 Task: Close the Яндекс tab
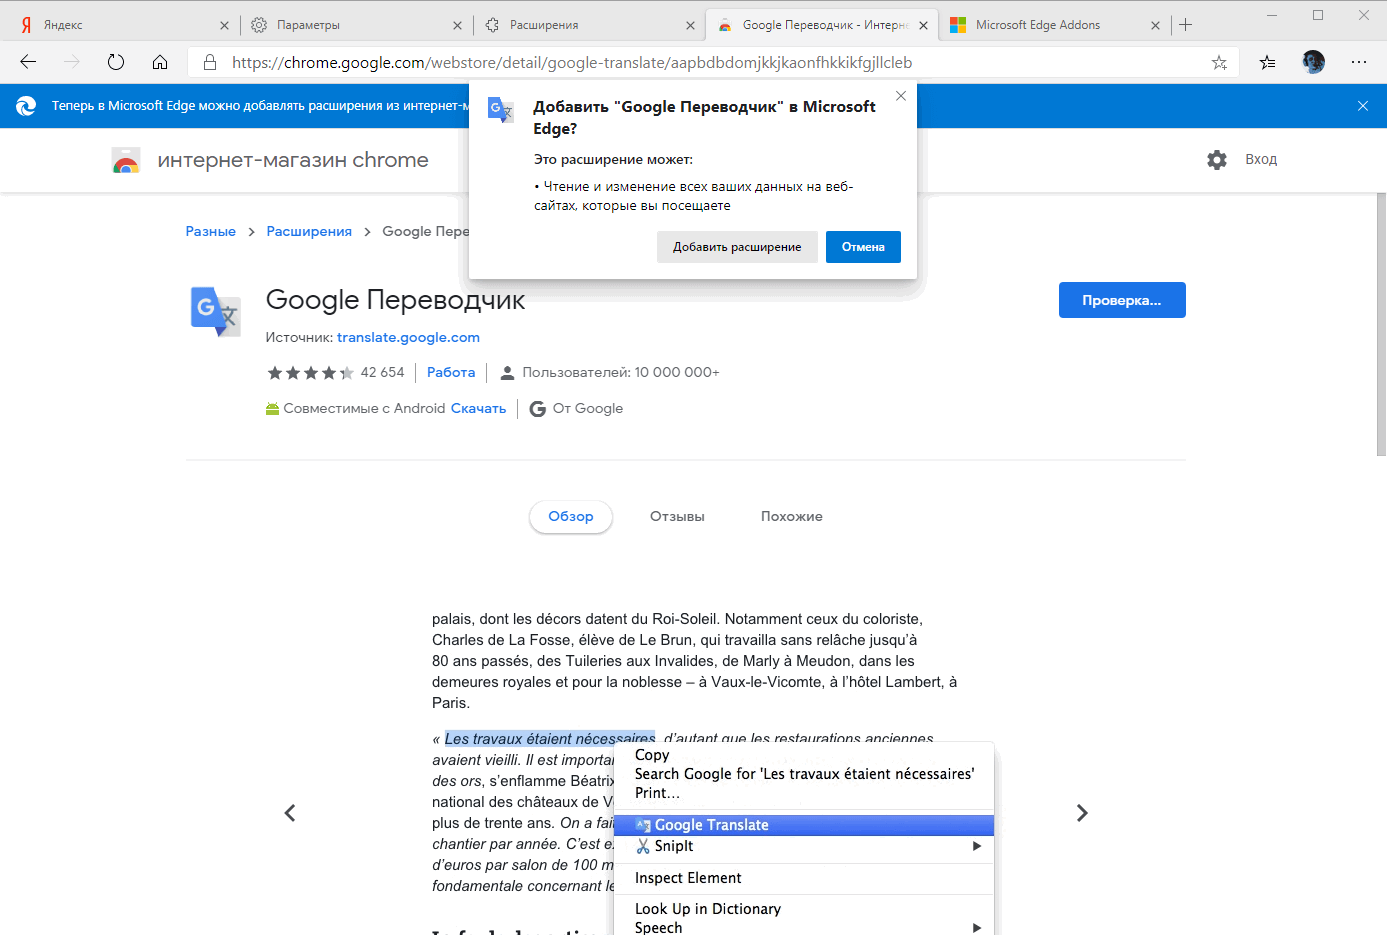224,26
